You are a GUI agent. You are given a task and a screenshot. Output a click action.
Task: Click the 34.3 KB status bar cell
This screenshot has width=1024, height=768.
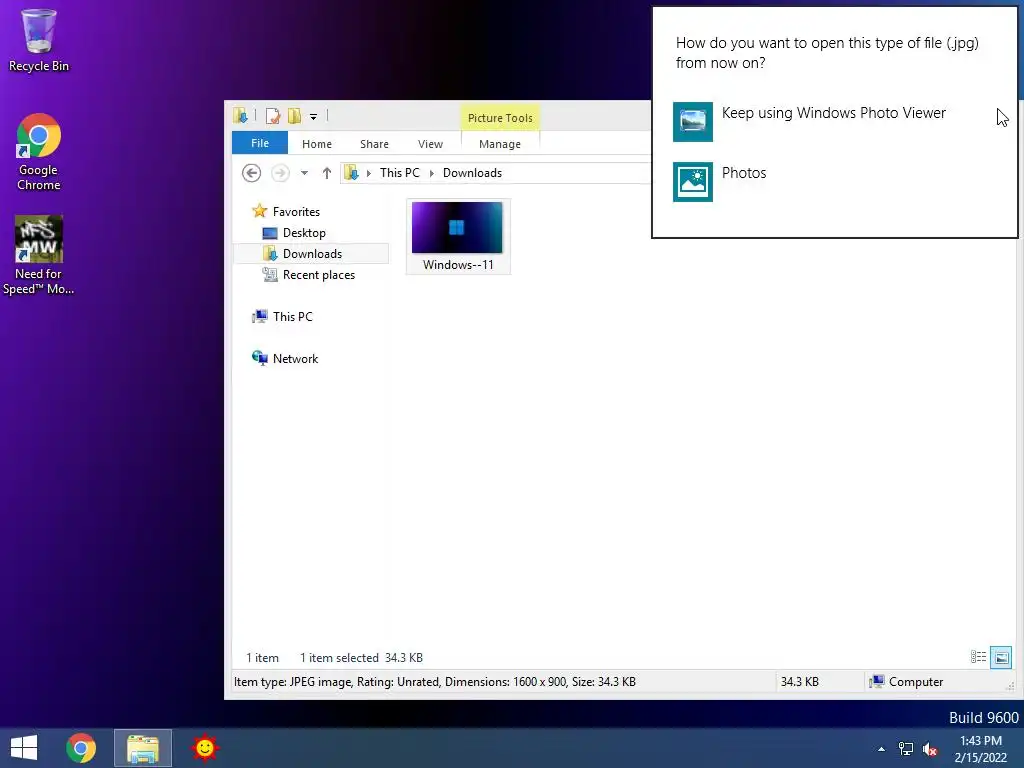tap(799, 682)
